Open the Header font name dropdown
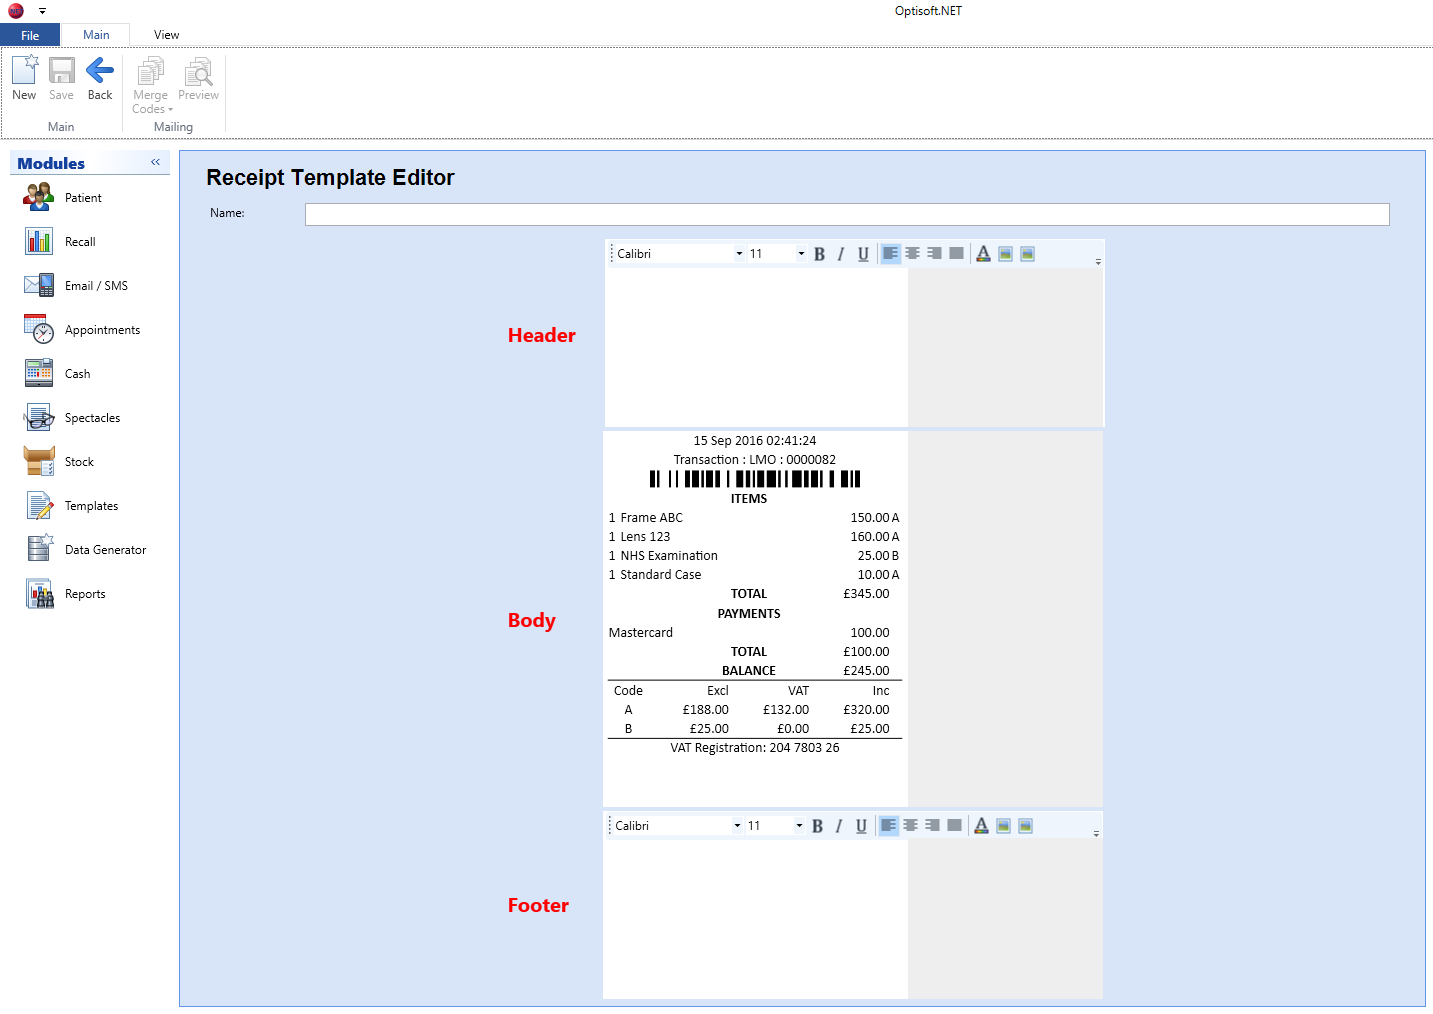This screenshot has width=1433, height=1014. (x=739, y=254)
